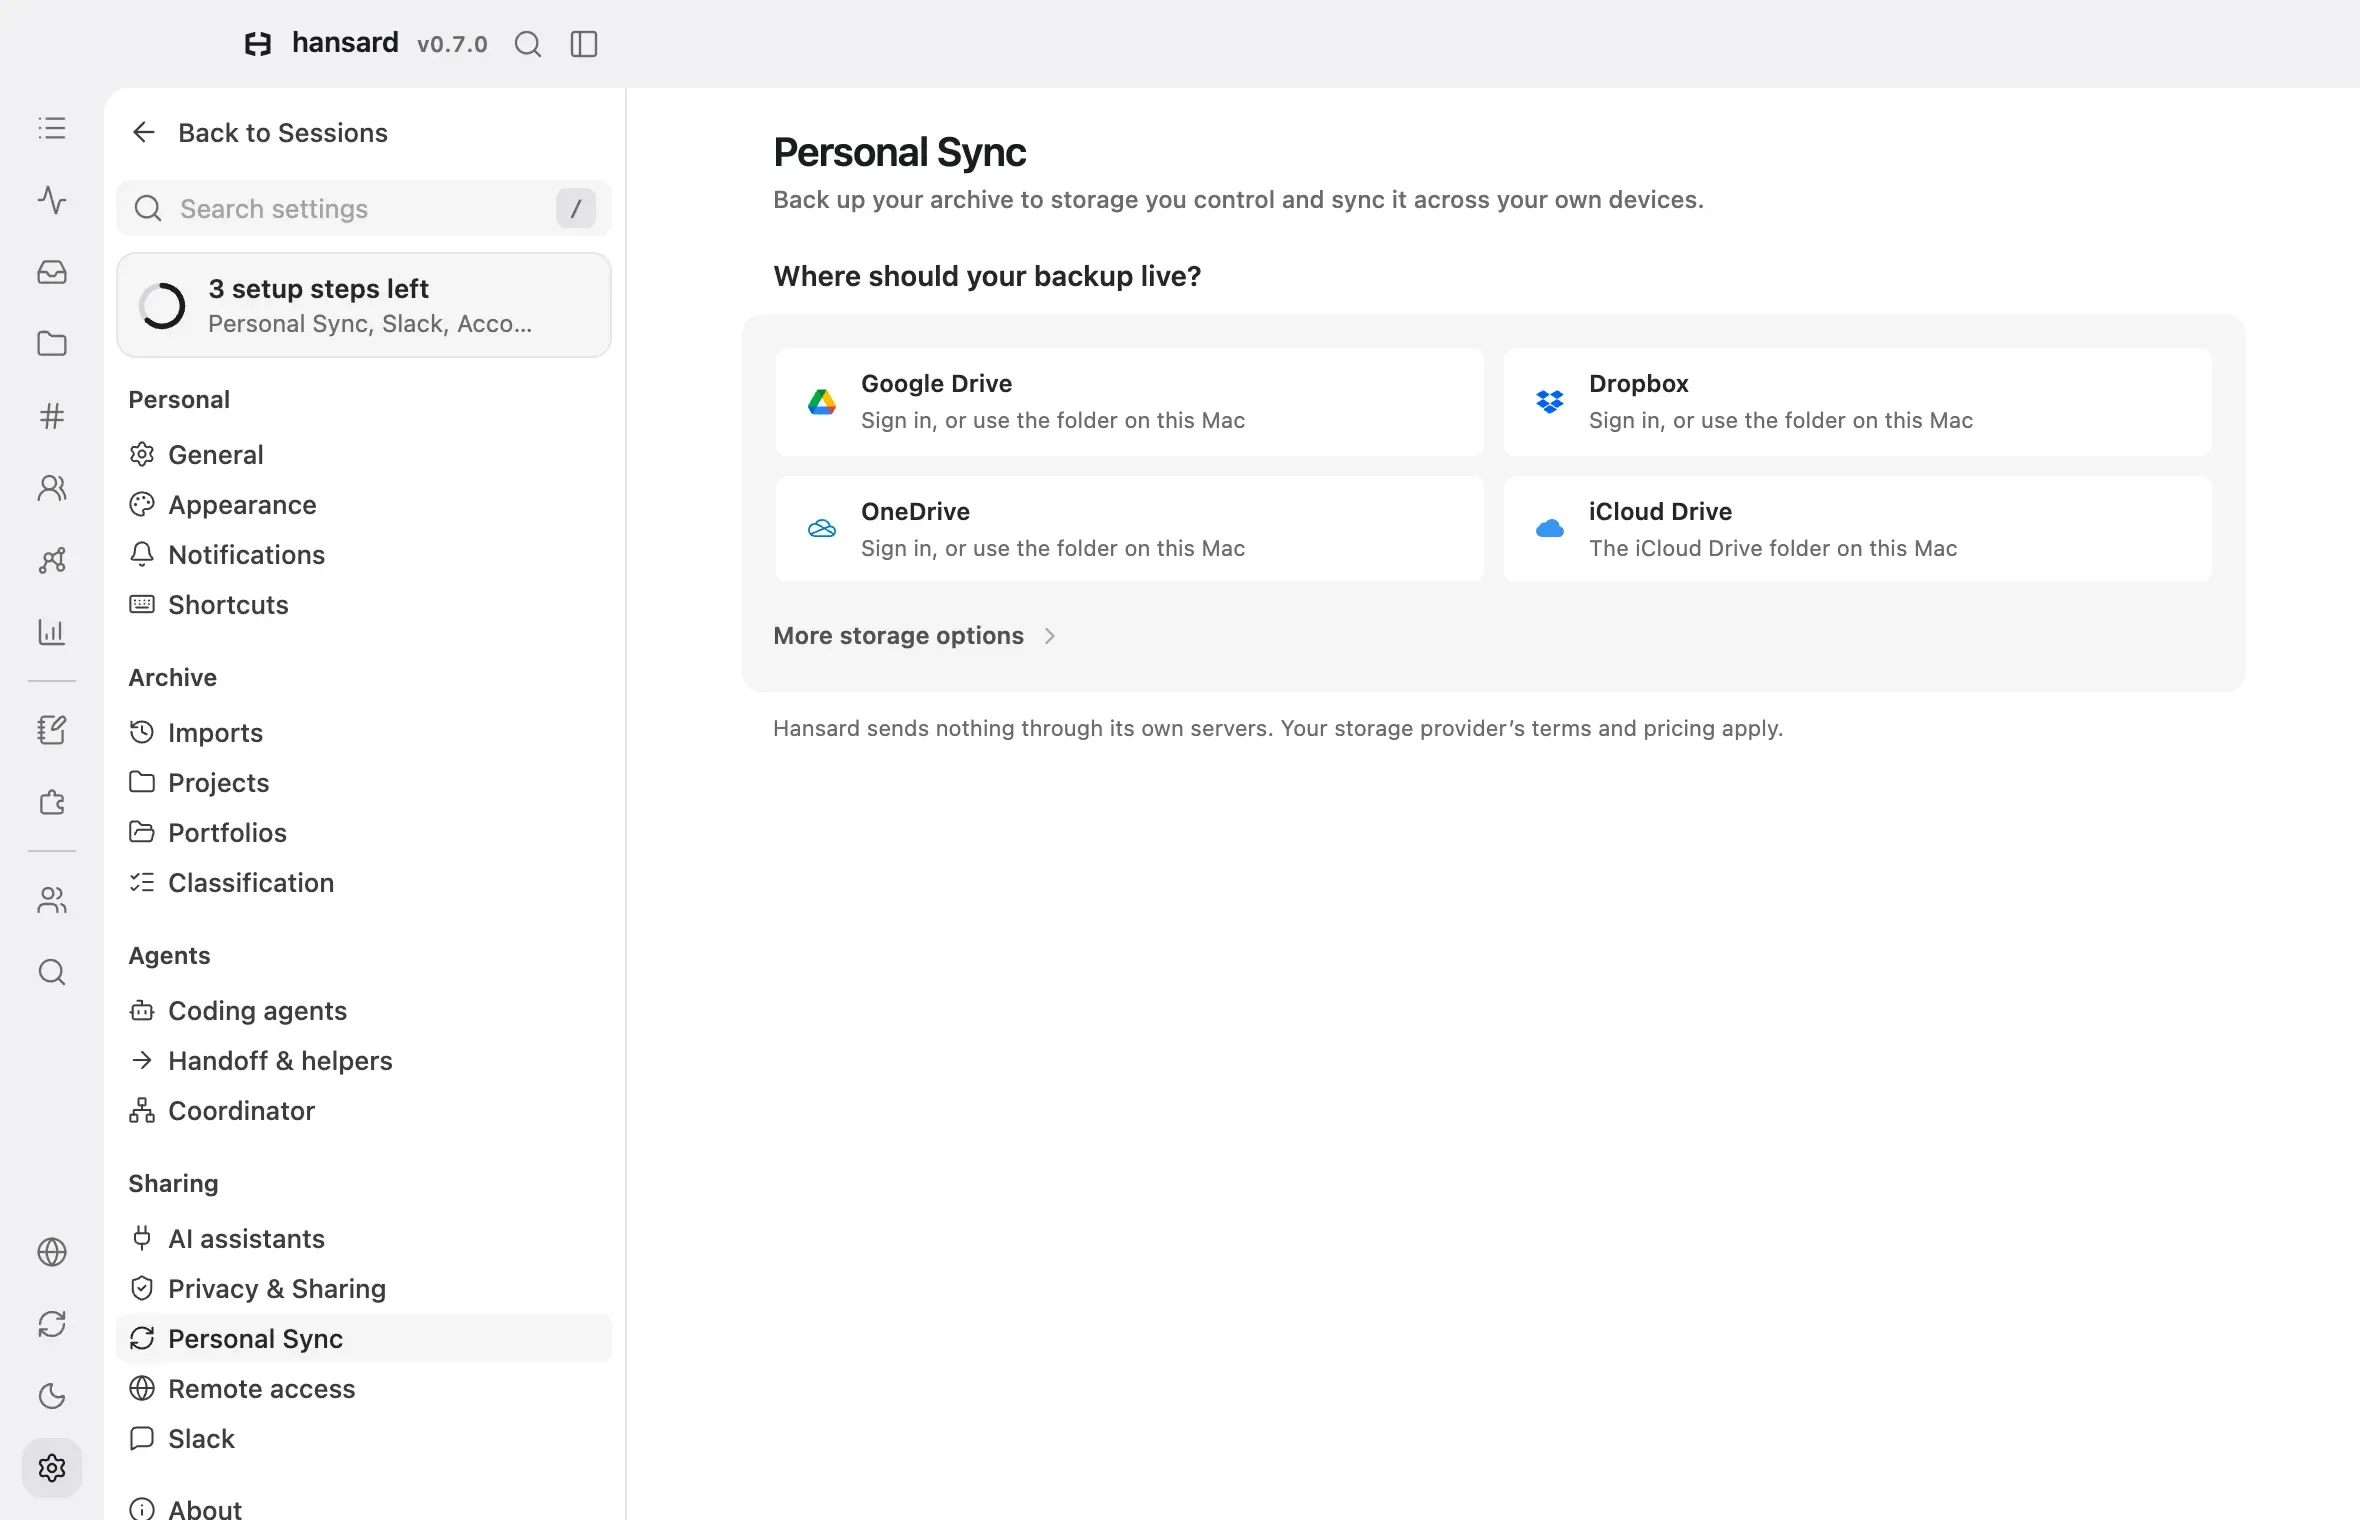The image size is (2360, 1520).
Task: Open the notebook-pen icon in left rail
Action: 52,730
